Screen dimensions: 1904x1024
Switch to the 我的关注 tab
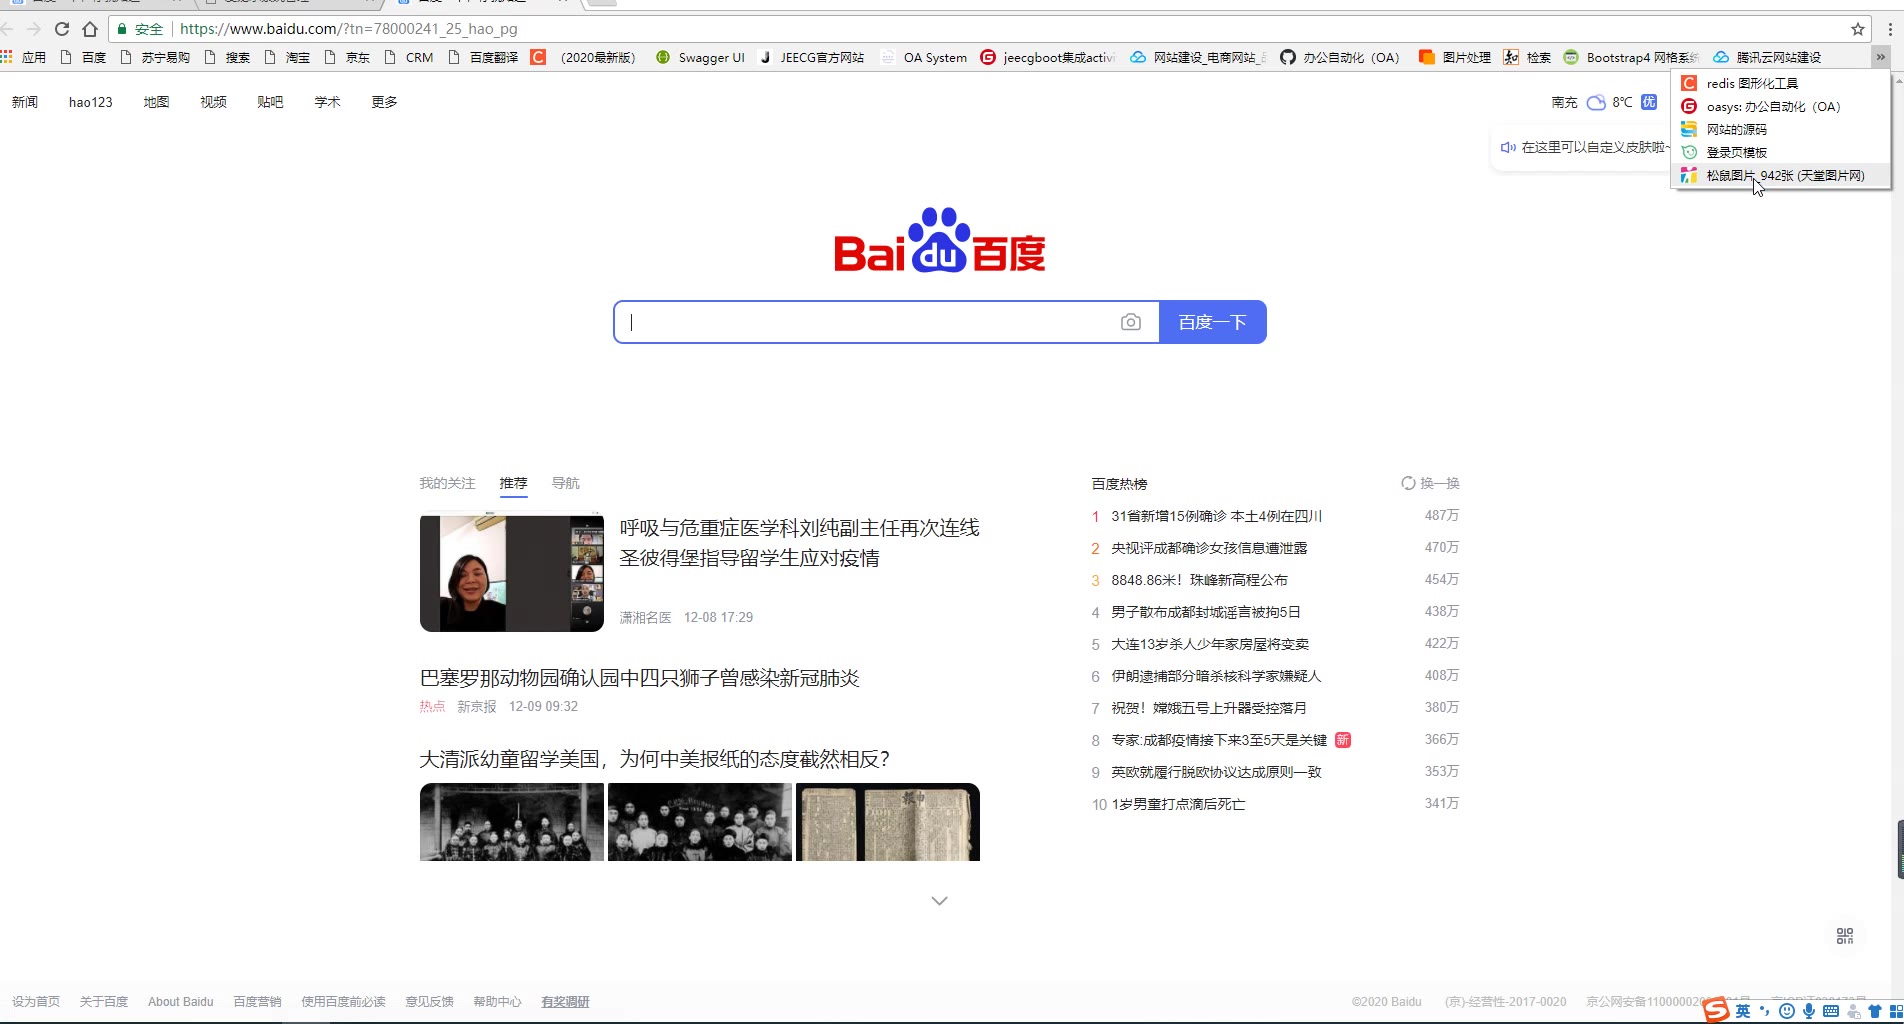447,483
